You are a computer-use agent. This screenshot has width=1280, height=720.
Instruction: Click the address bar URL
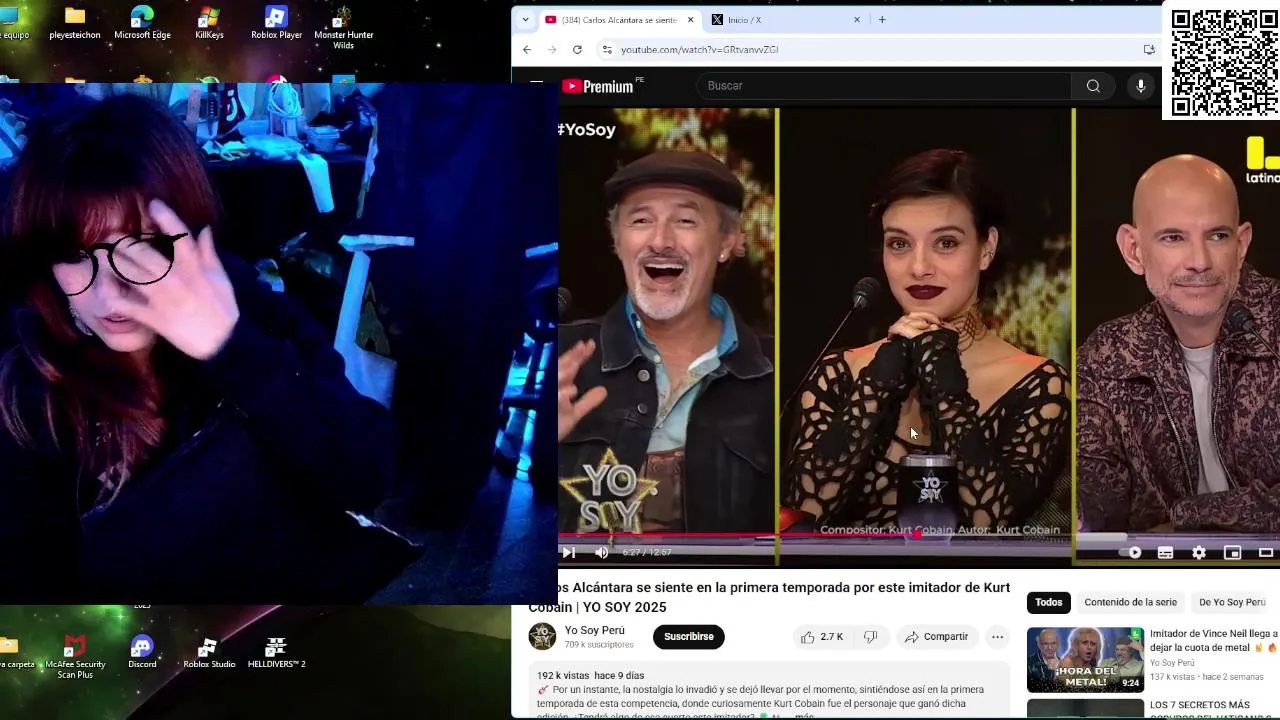click(x=699, y=49)
